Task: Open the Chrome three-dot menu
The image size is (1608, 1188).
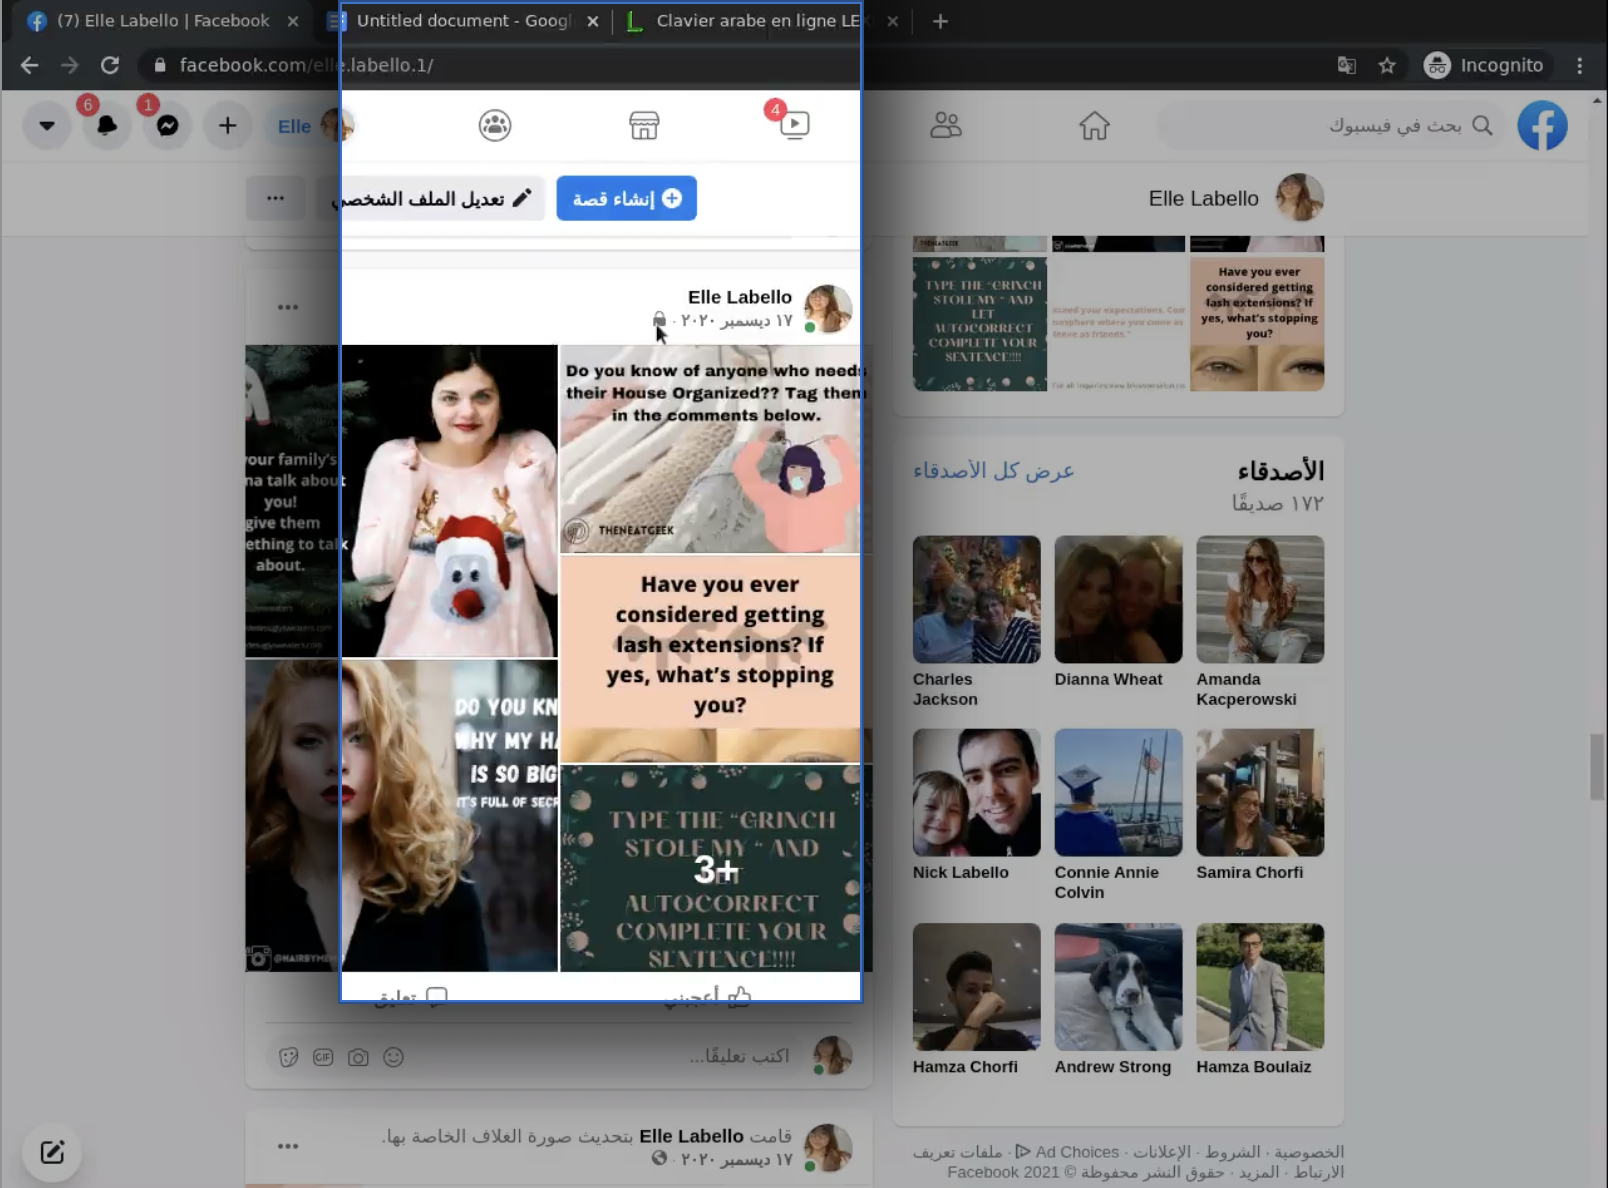Action: pos(1580,65)
